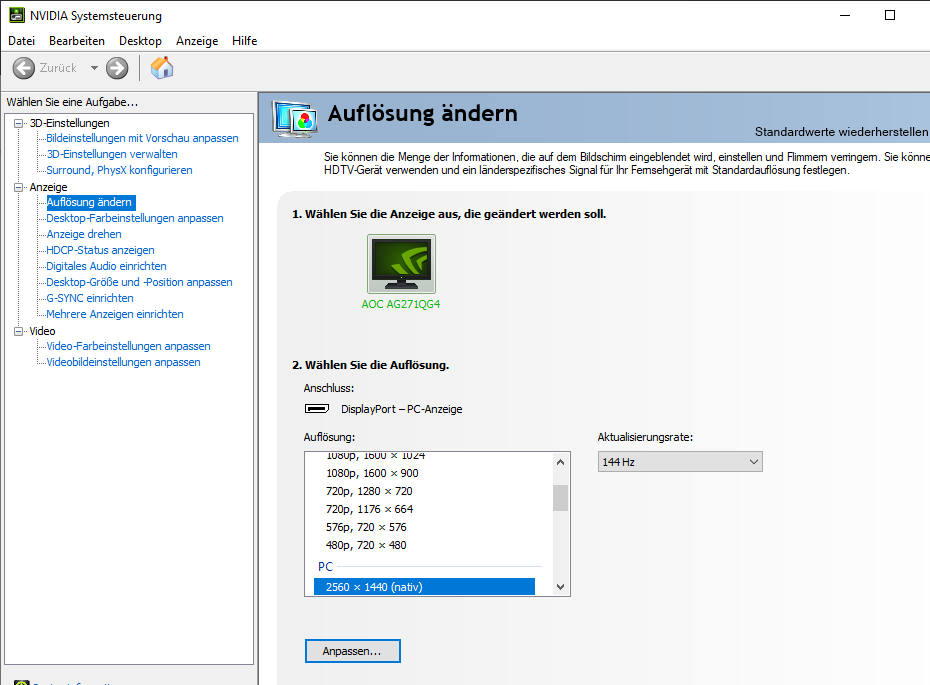This screenshot has height=685, width=930.
Task: Open HDCP-Status anzeigen
Action: pyautogui.click(x=100, y=250)
